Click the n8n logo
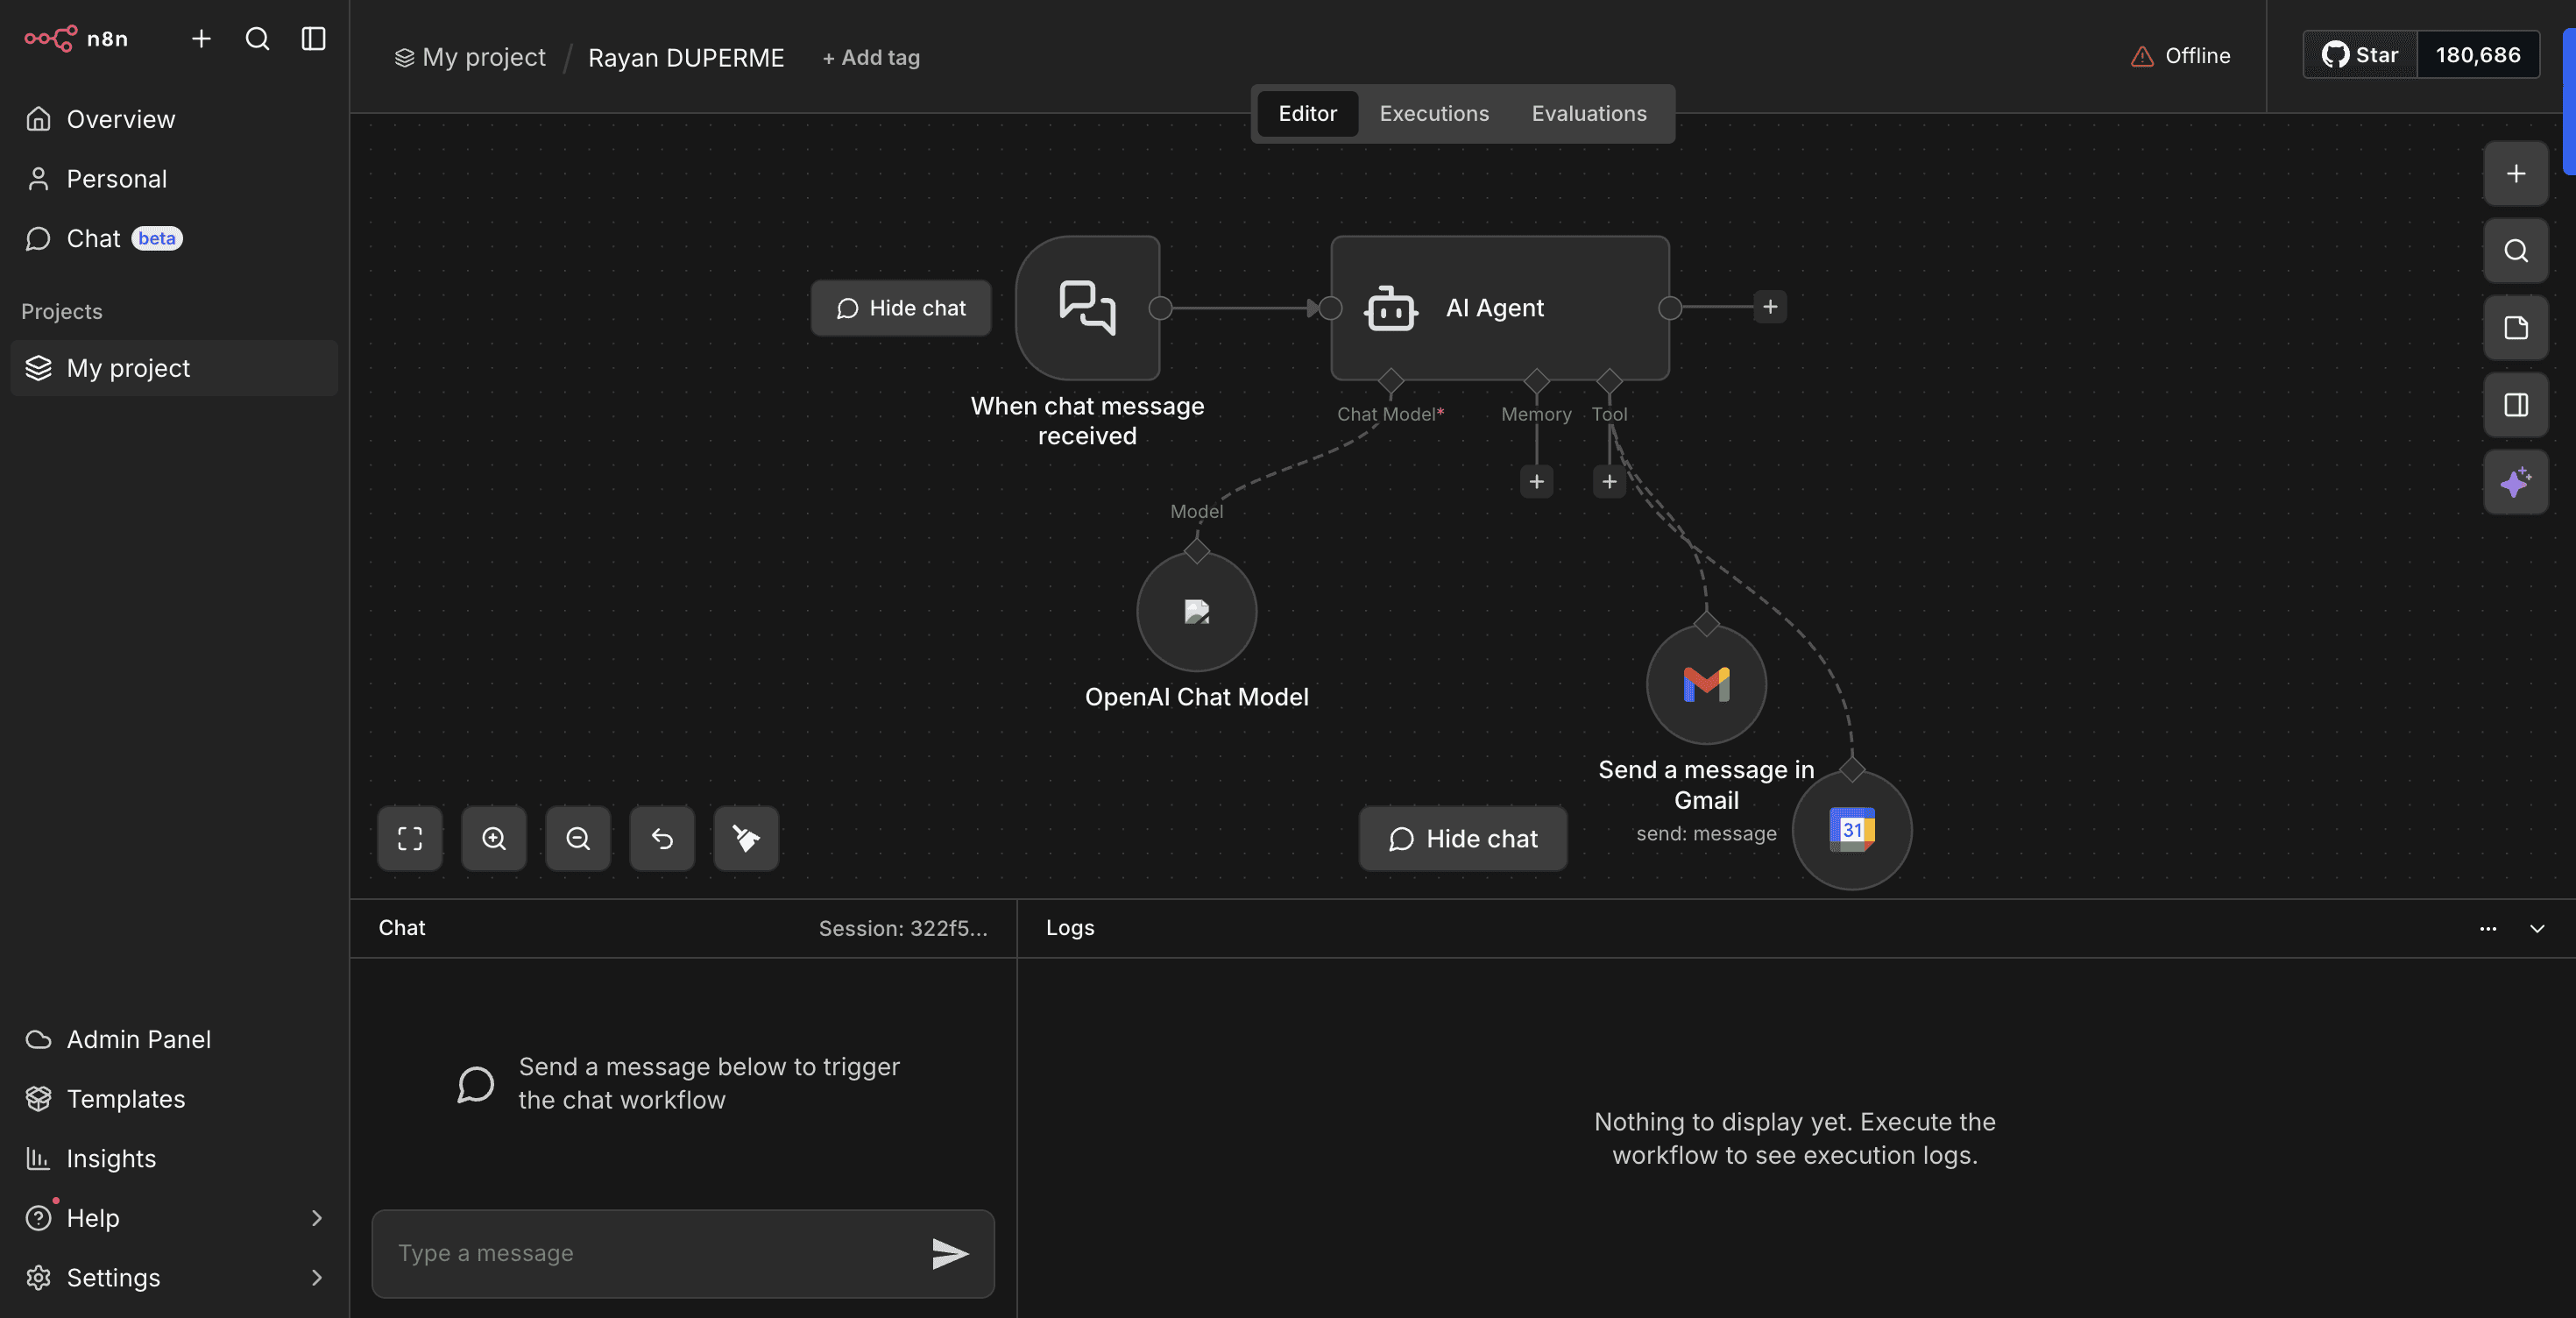The height and width of the screenshot is (1318, 2576). (x=76, y=39)
